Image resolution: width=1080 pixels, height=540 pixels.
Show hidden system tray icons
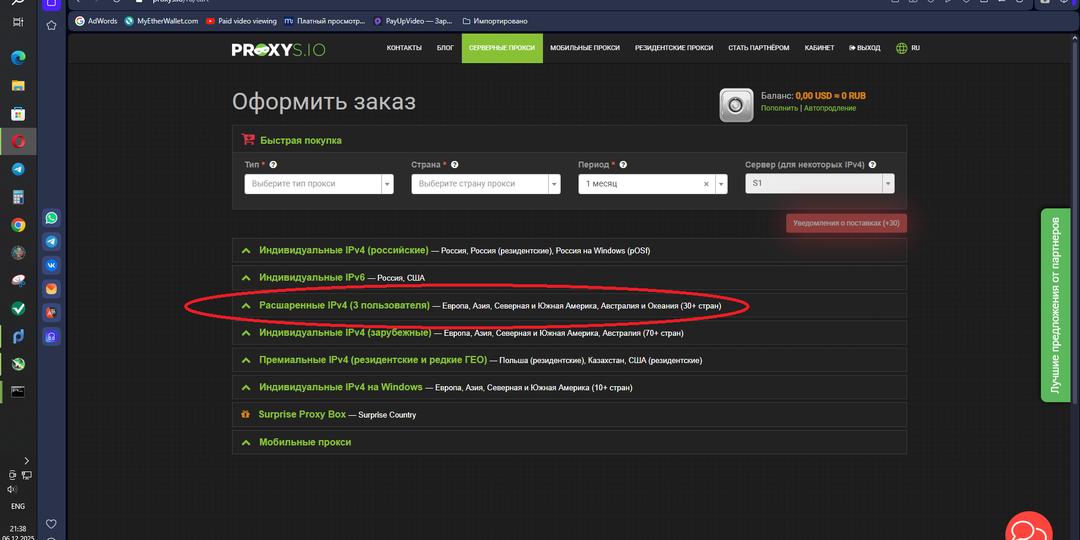27,460
